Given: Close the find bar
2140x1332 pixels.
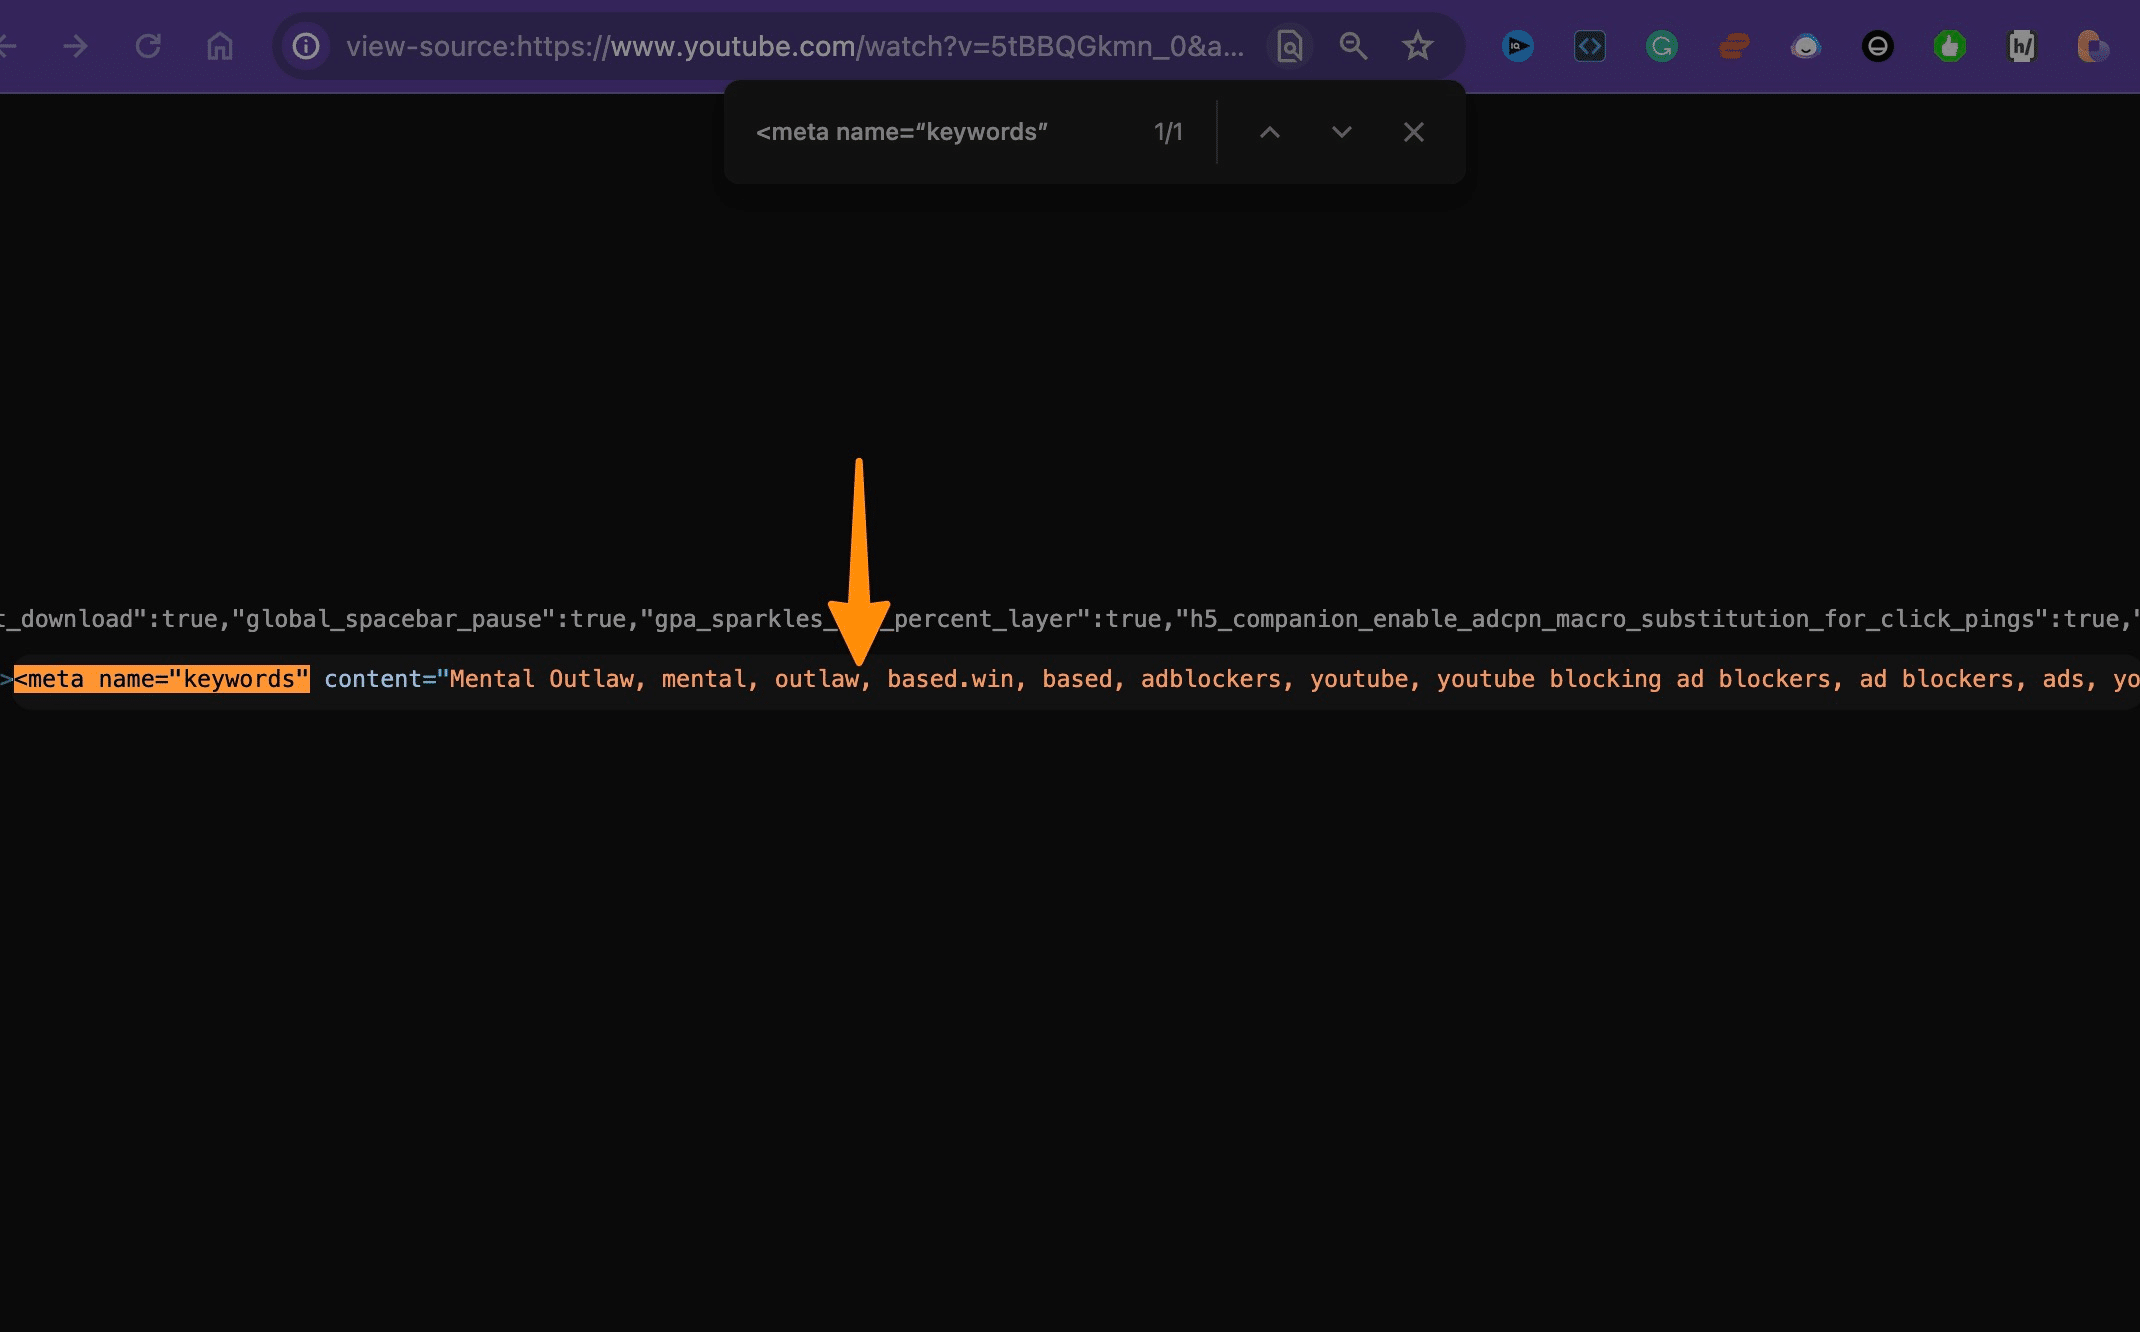Looking at the screenshot, I should coord(1414,132).
